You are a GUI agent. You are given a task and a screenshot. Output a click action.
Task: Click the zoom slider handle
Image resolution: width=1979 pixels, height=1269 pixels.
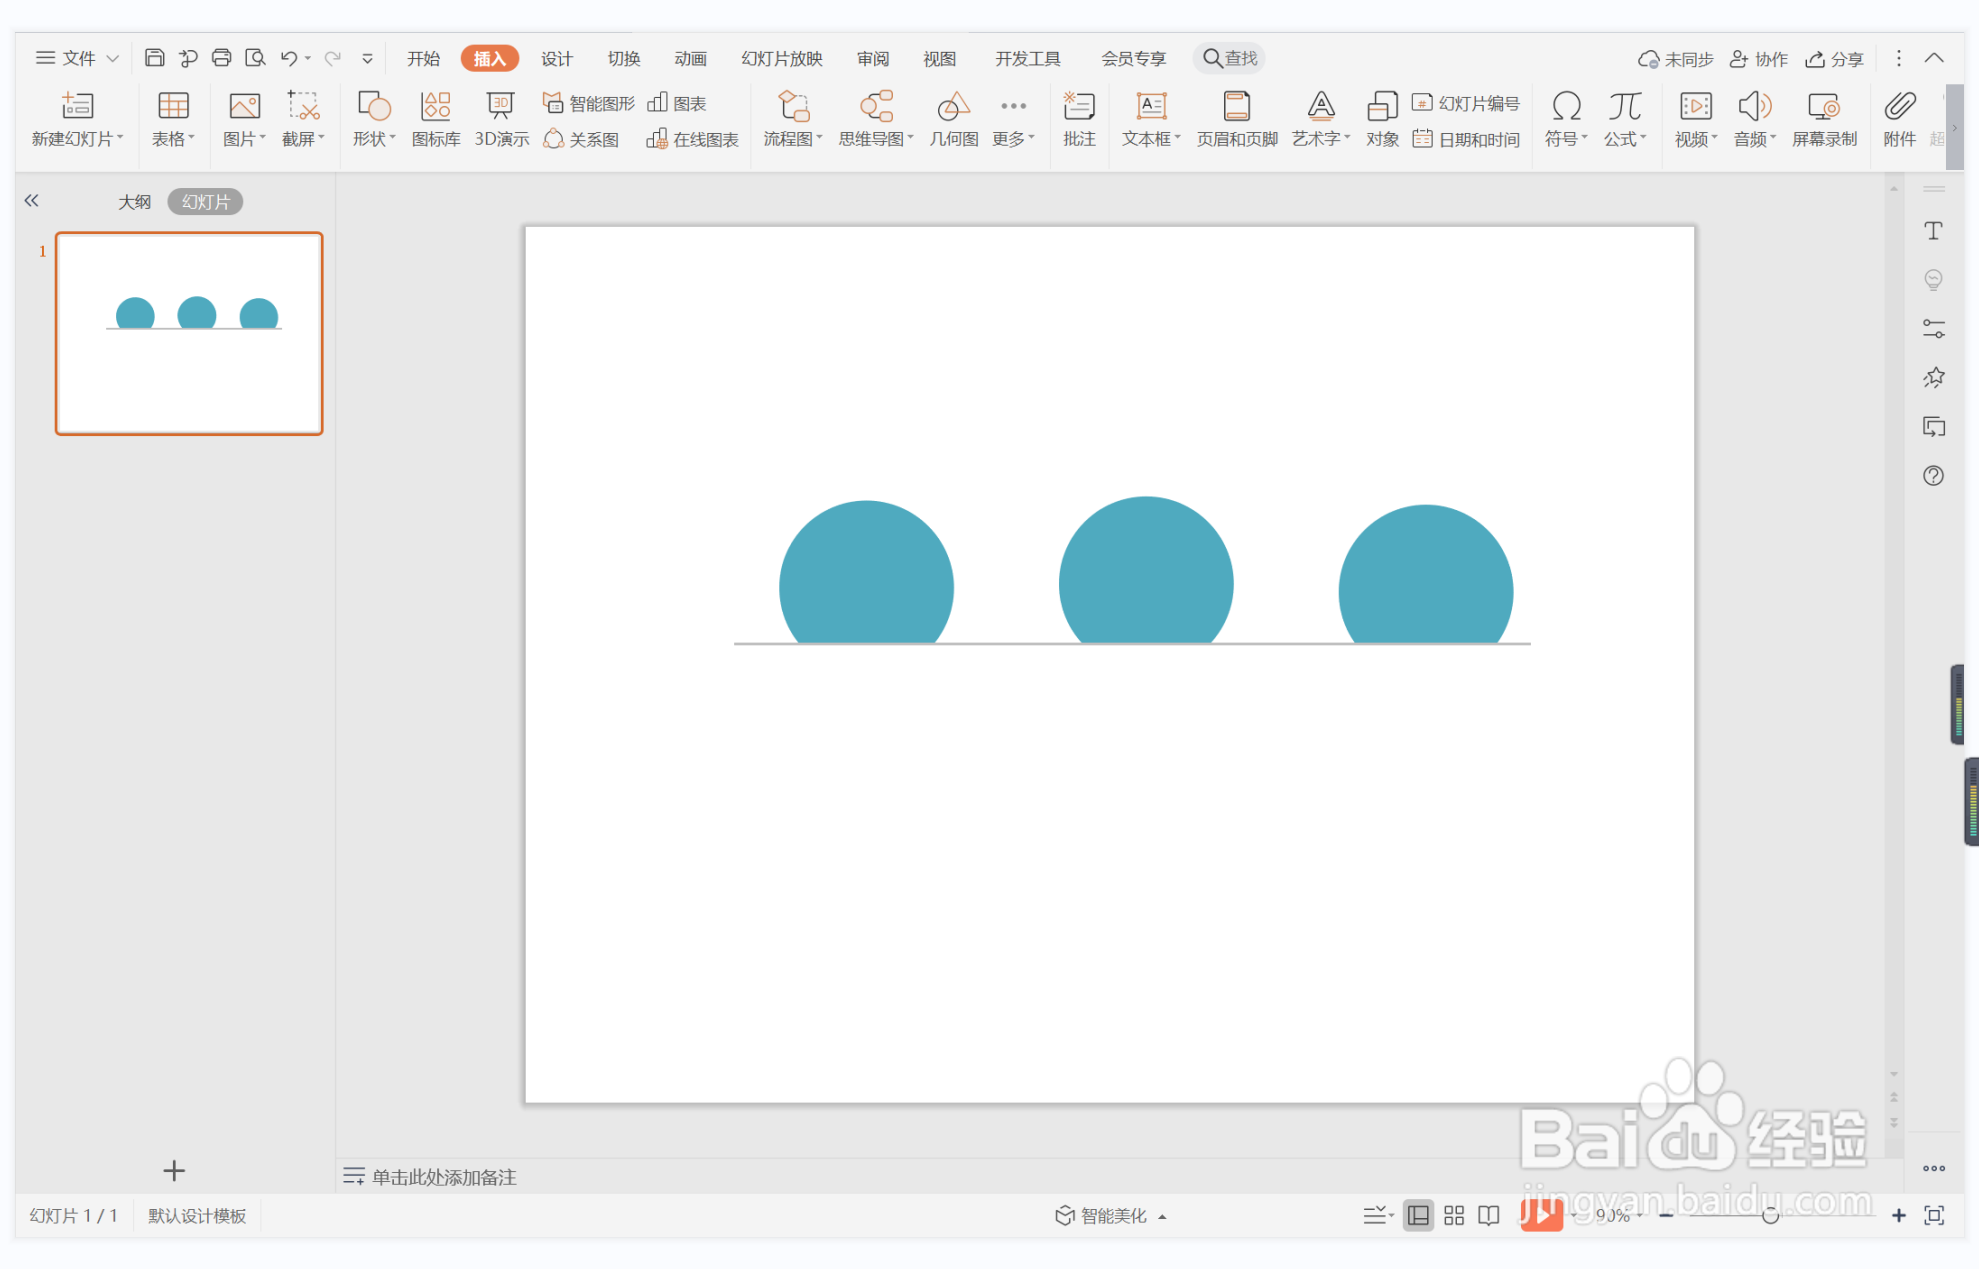click(x=1770, y=1215)
